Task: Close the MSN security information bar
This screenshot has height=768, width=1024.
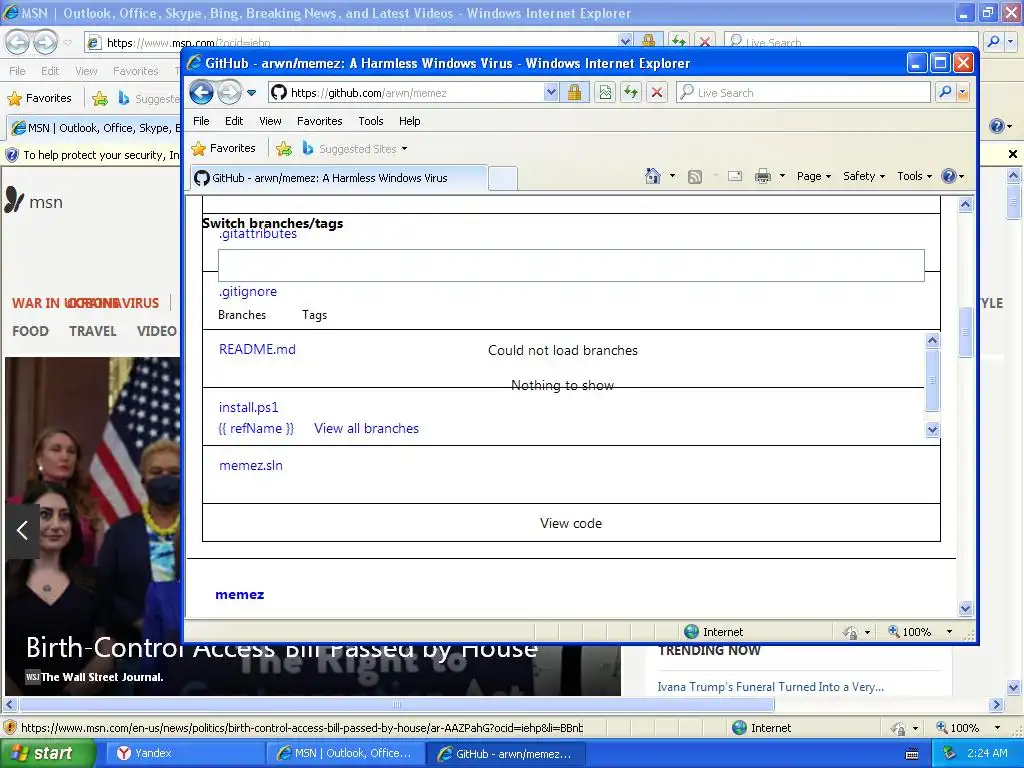Action: tap(1013, 154)
